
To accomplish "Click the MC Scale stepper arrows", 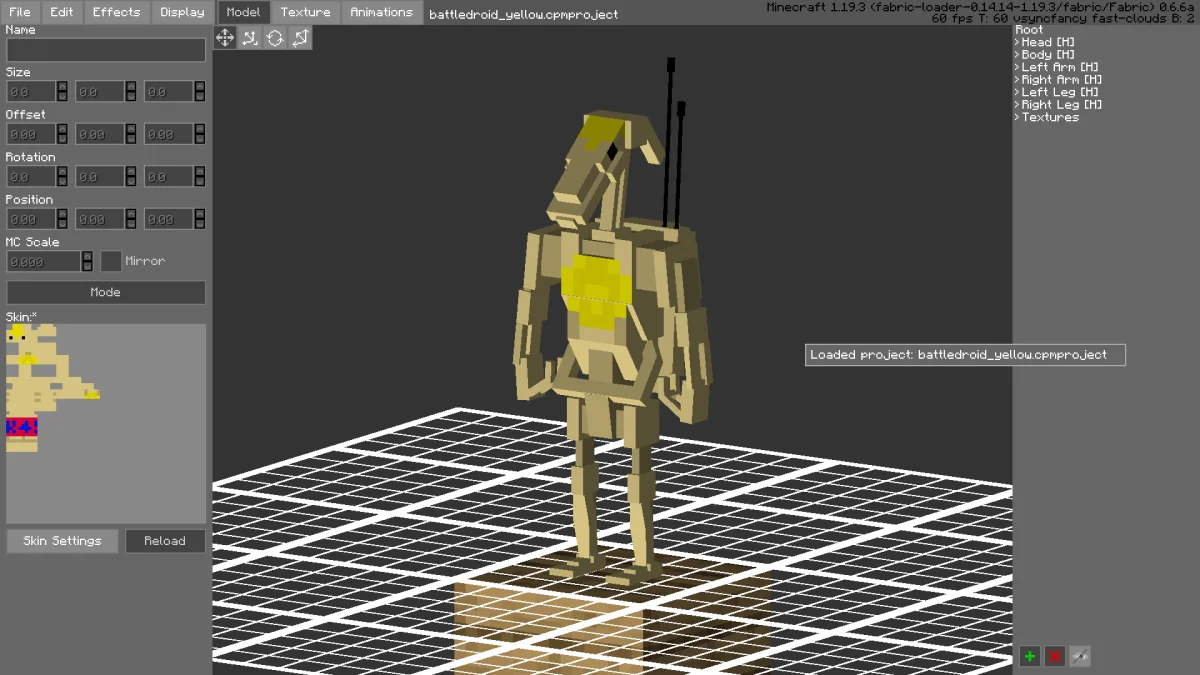I will point(87,261).
